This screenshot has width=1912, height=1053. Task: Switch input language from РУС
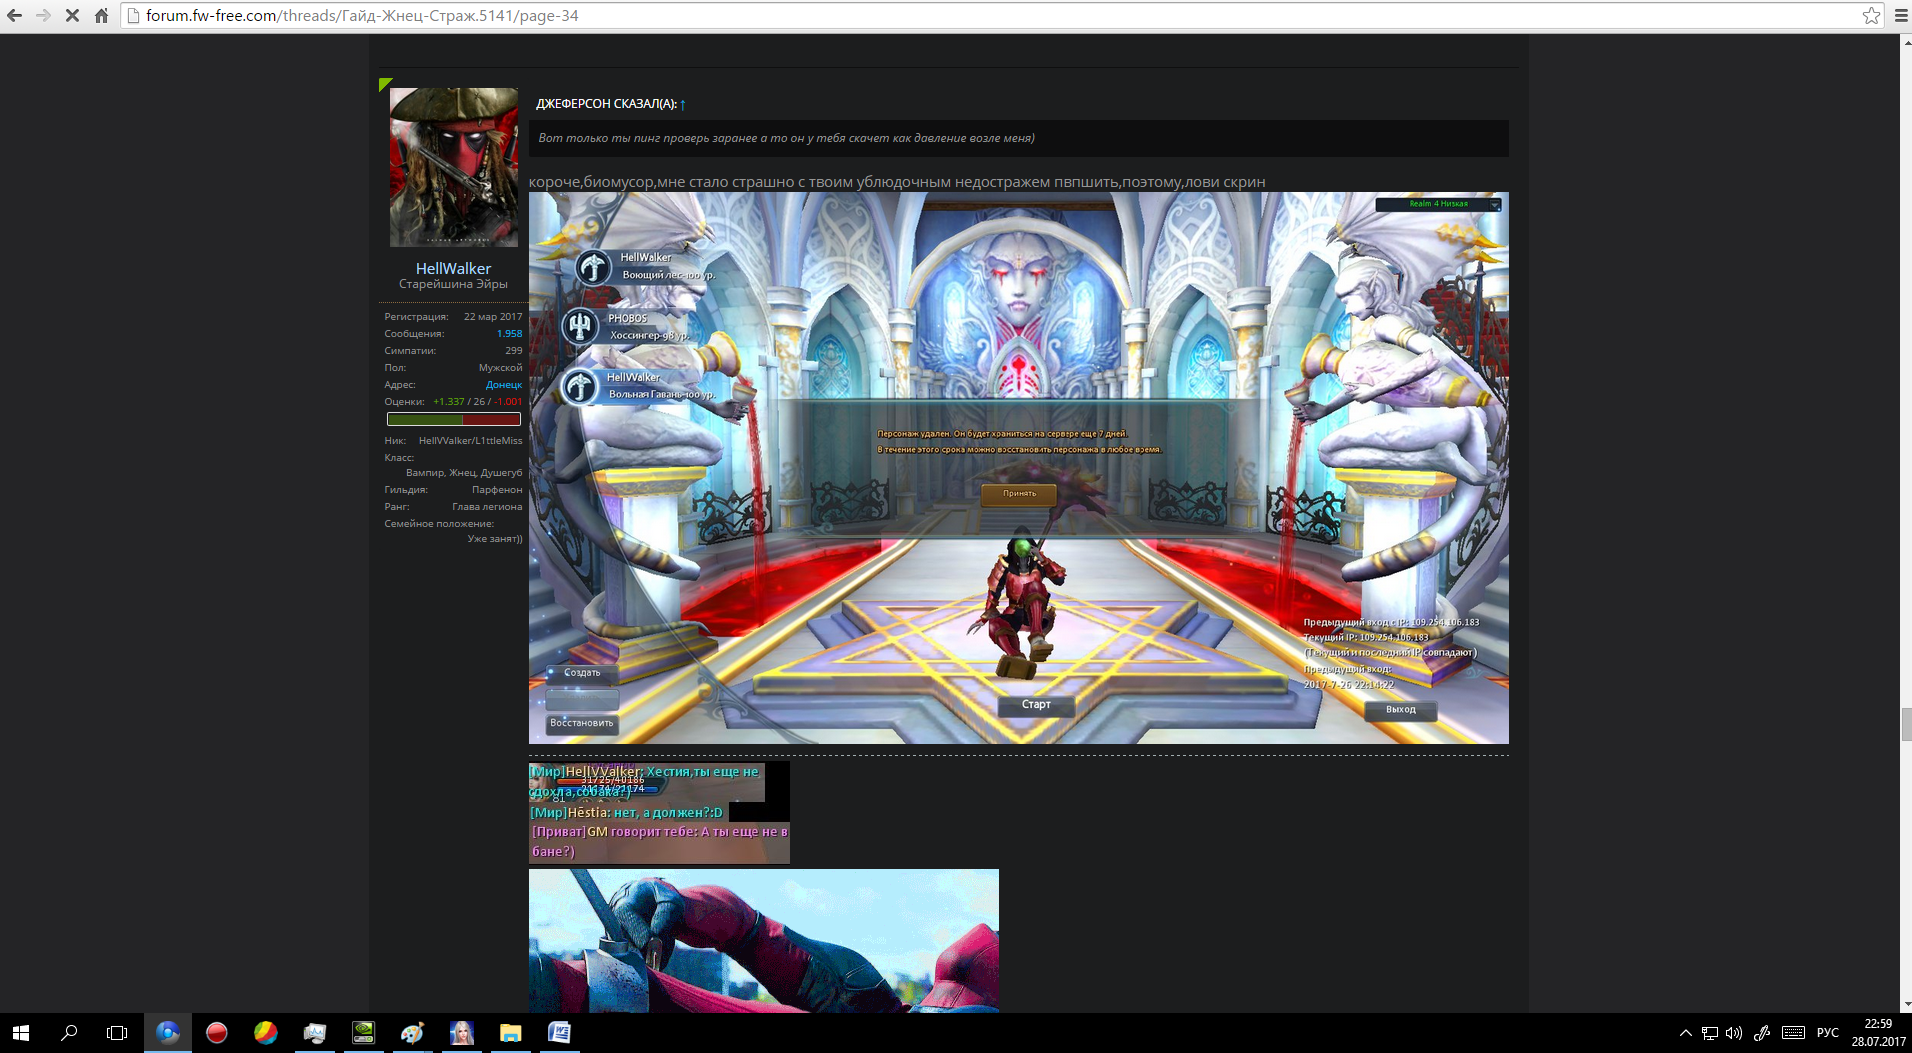point(1828,1033)
